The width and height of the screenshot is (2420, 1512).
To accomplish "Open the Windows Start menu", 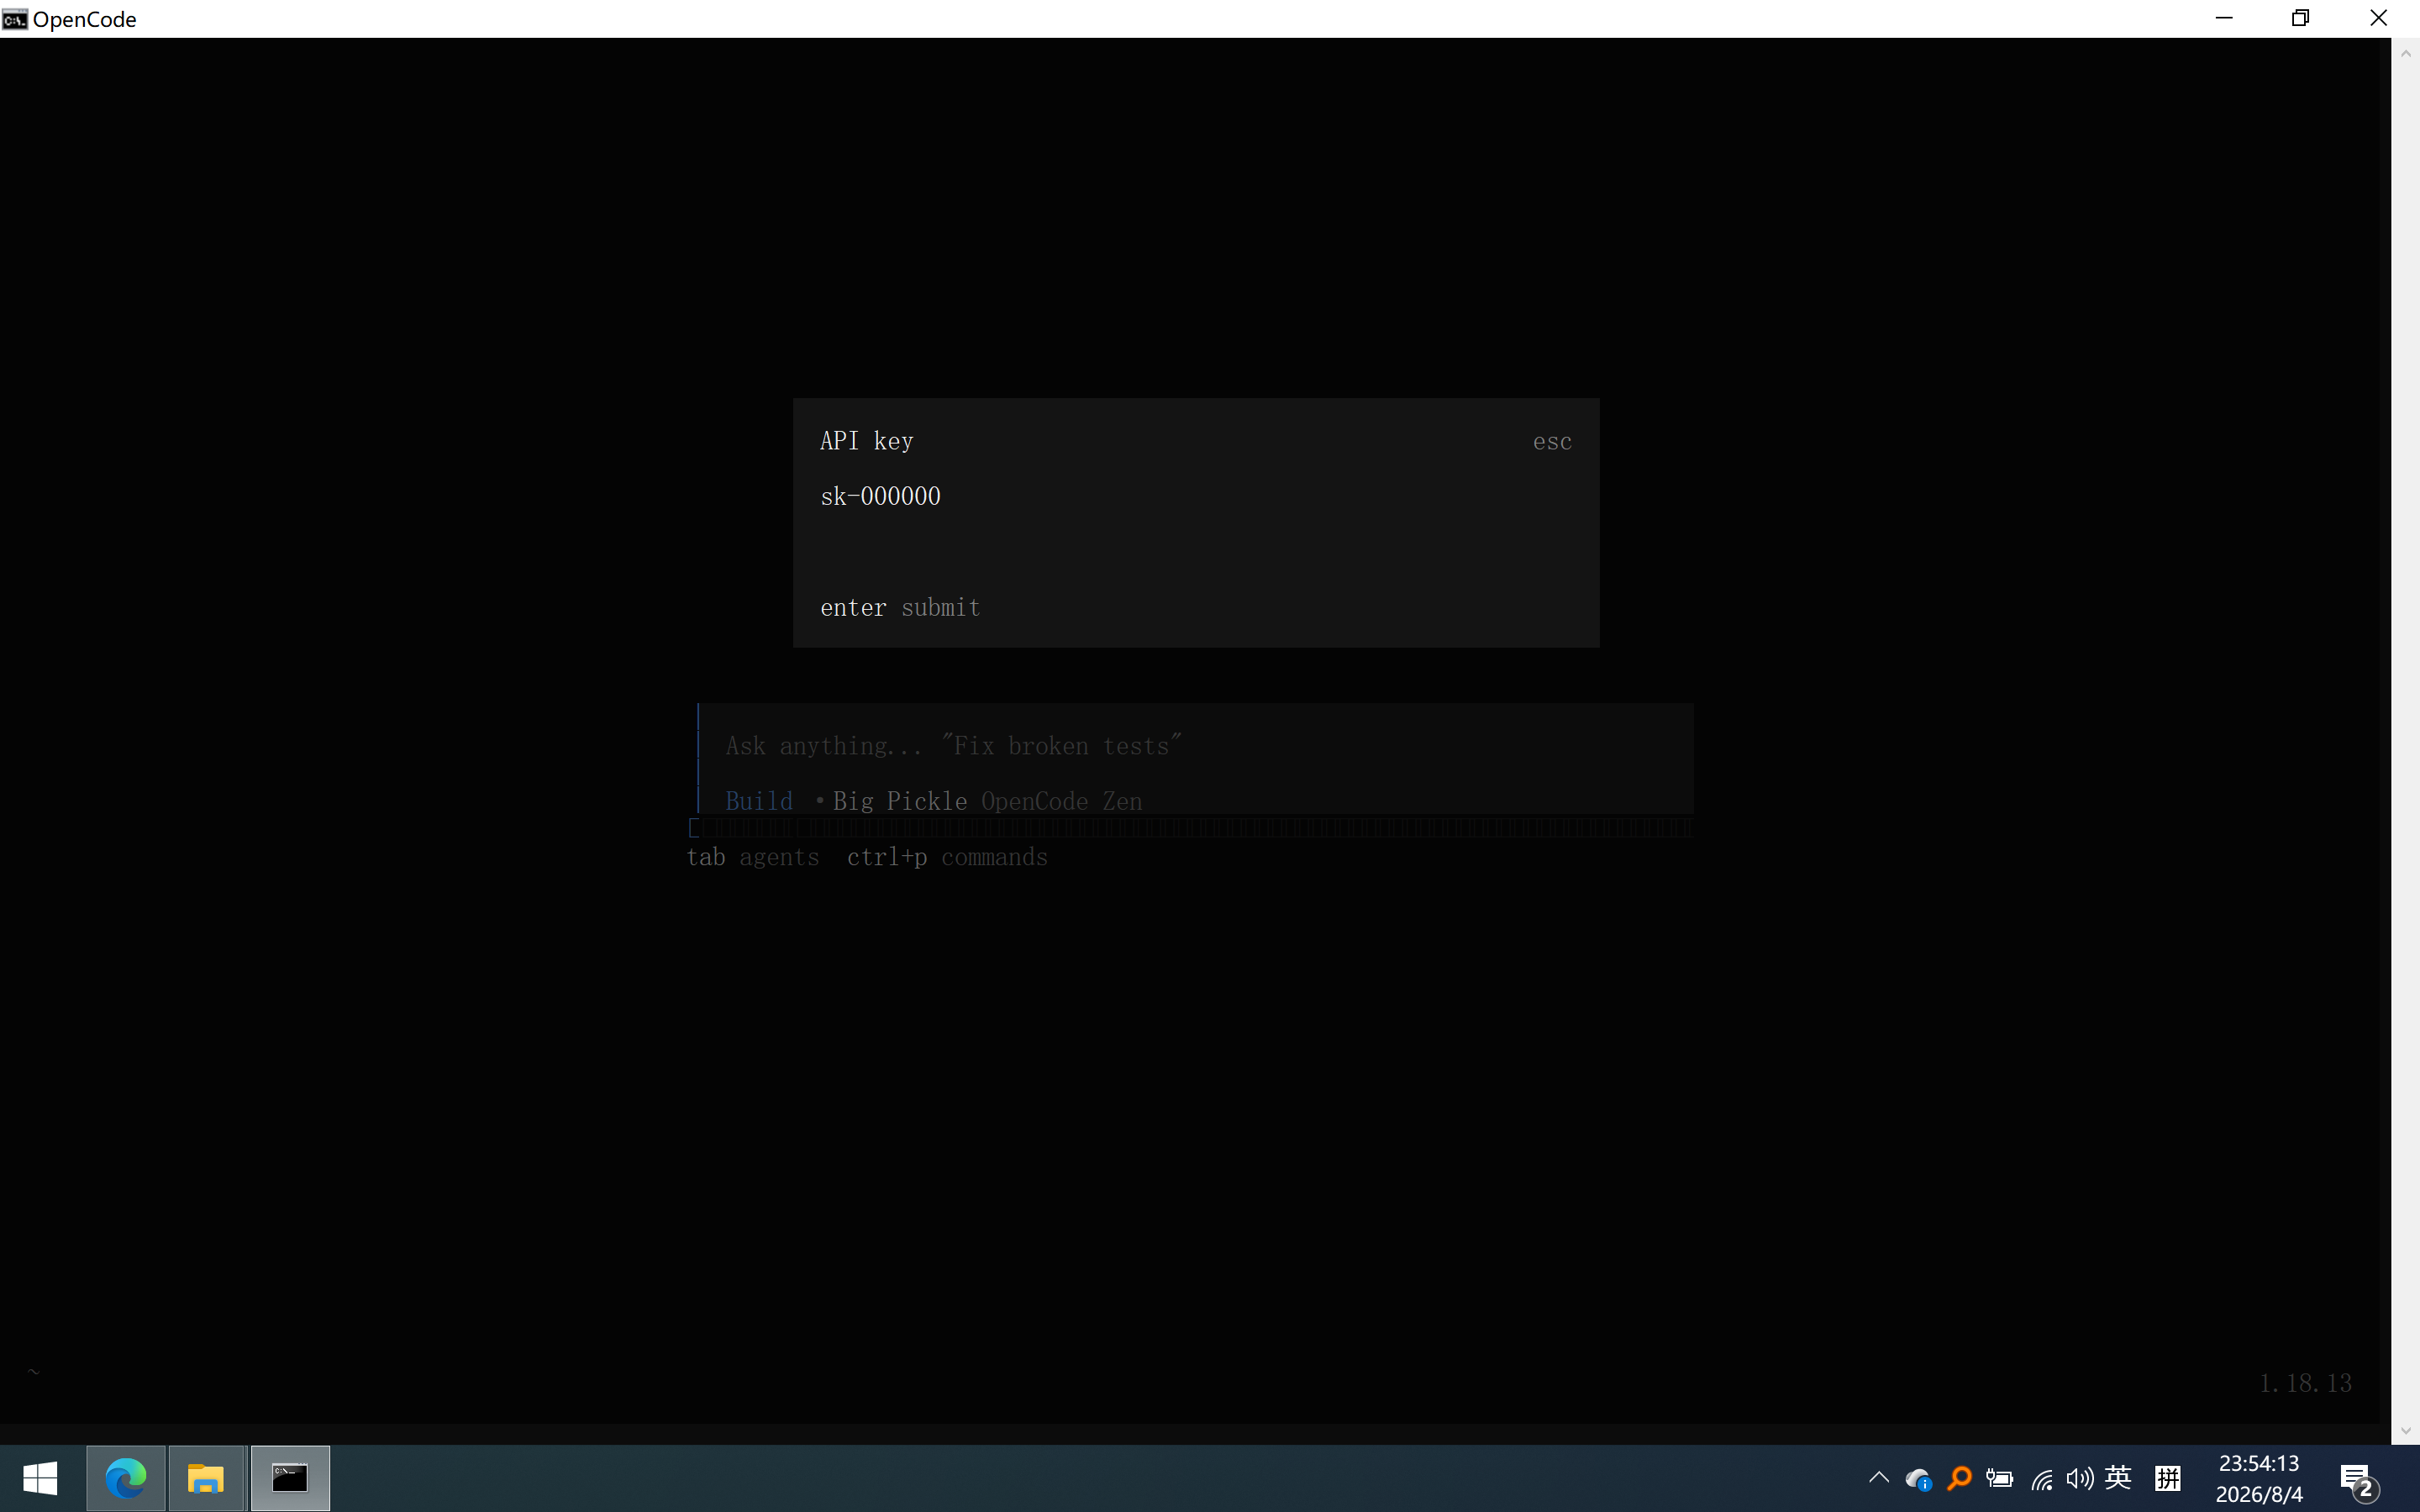I will [40, 1478].
